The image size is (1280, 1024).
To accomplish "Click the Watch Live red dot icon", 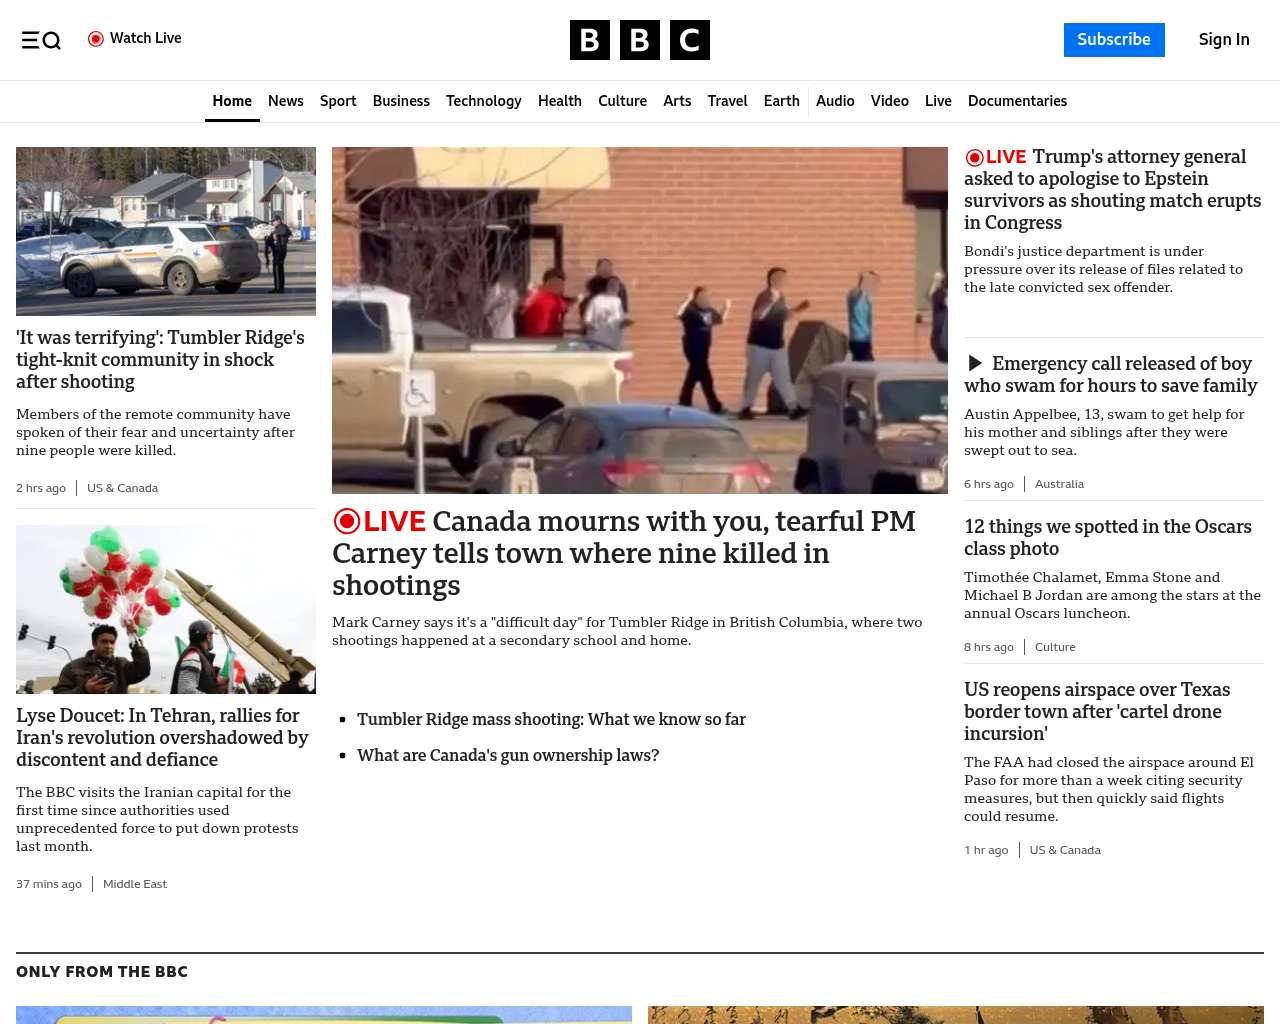I will [96, 39].
